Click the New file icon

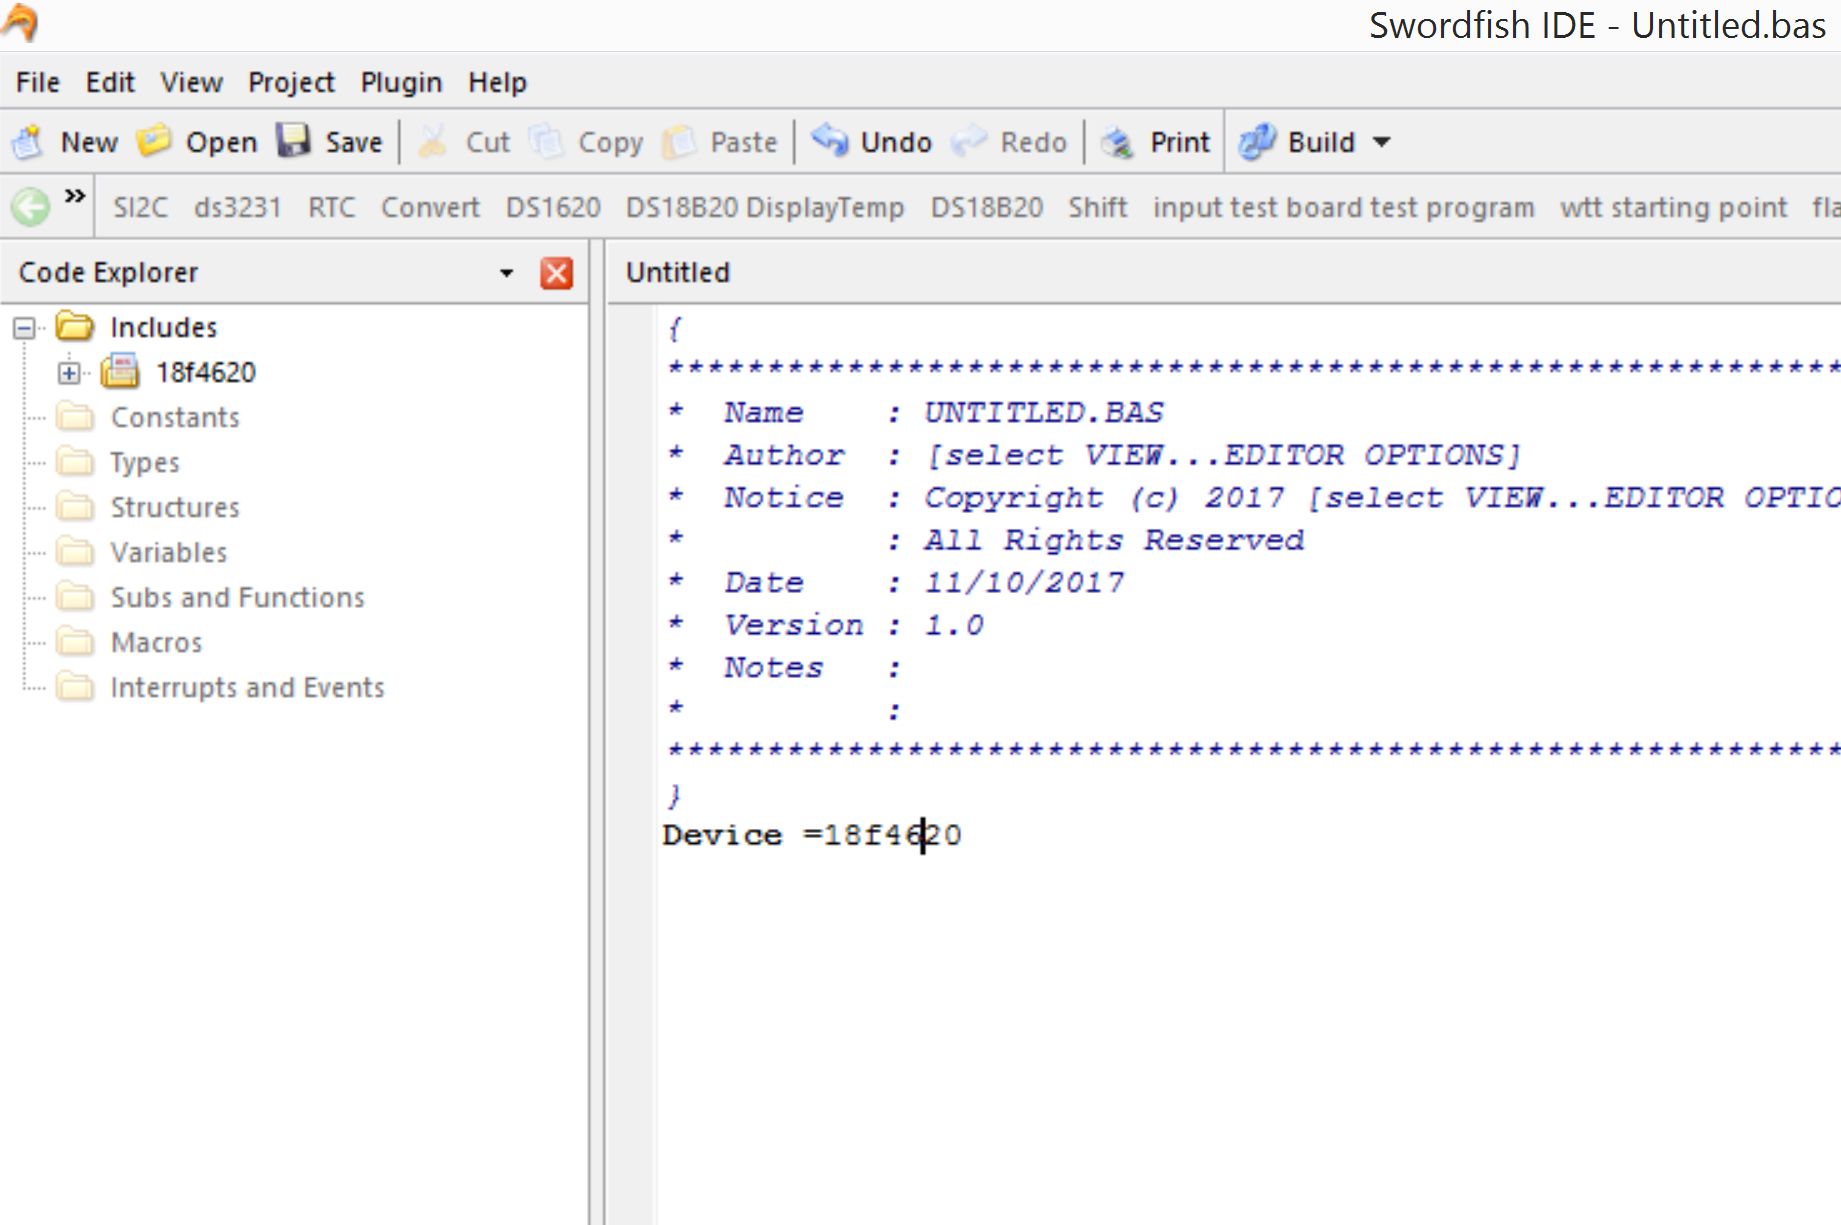(x=28, y=142)
